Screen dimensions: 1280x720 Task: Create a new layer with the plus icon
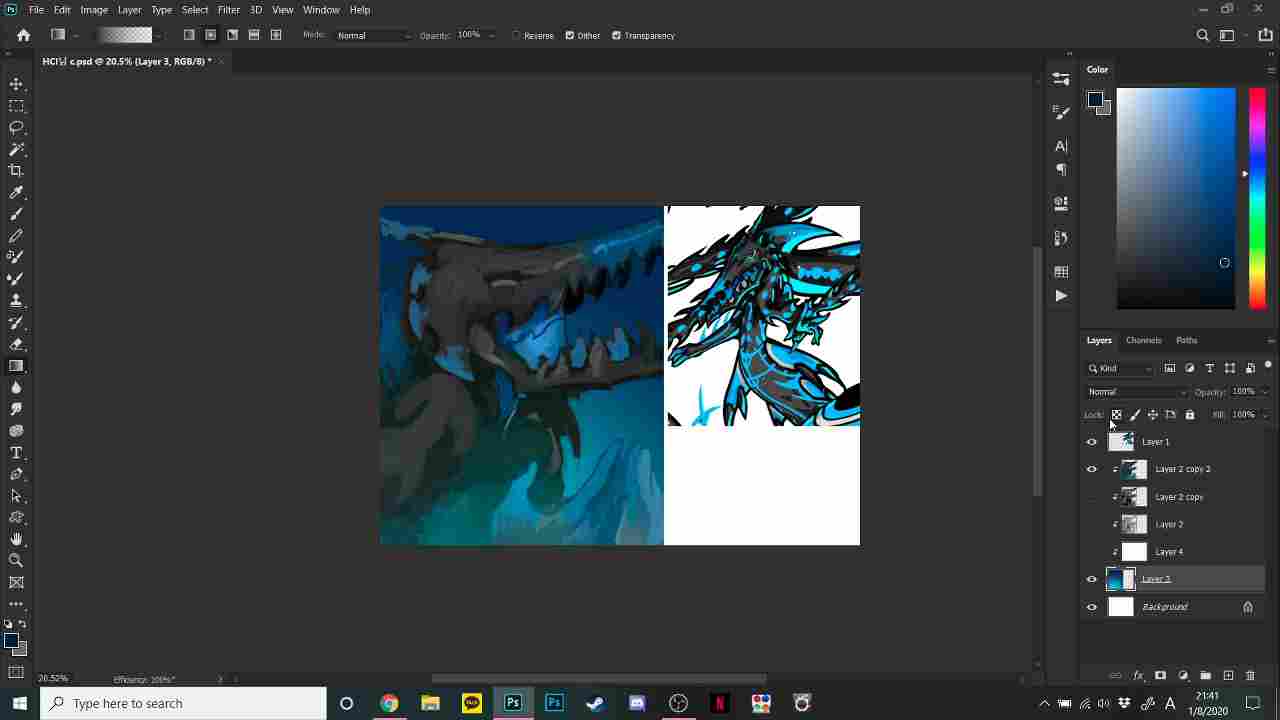[1228, 676]
